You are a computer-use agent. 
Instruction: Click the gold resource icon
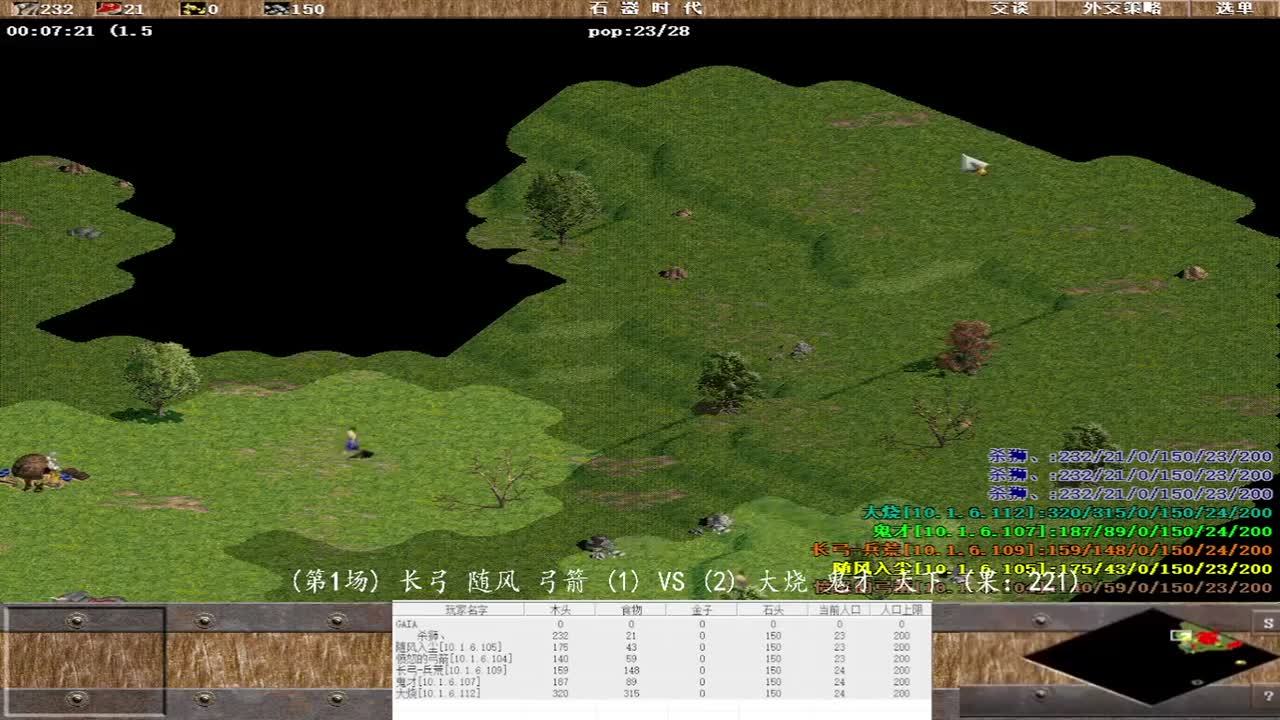[x=192, y=9]
